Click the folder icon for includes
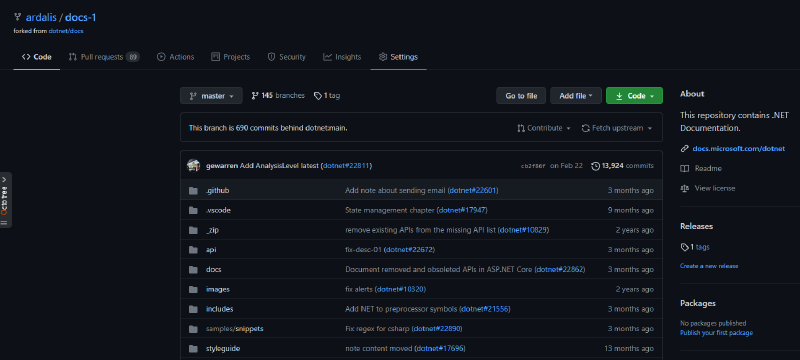800x360 pixels. tap(193, 310)
